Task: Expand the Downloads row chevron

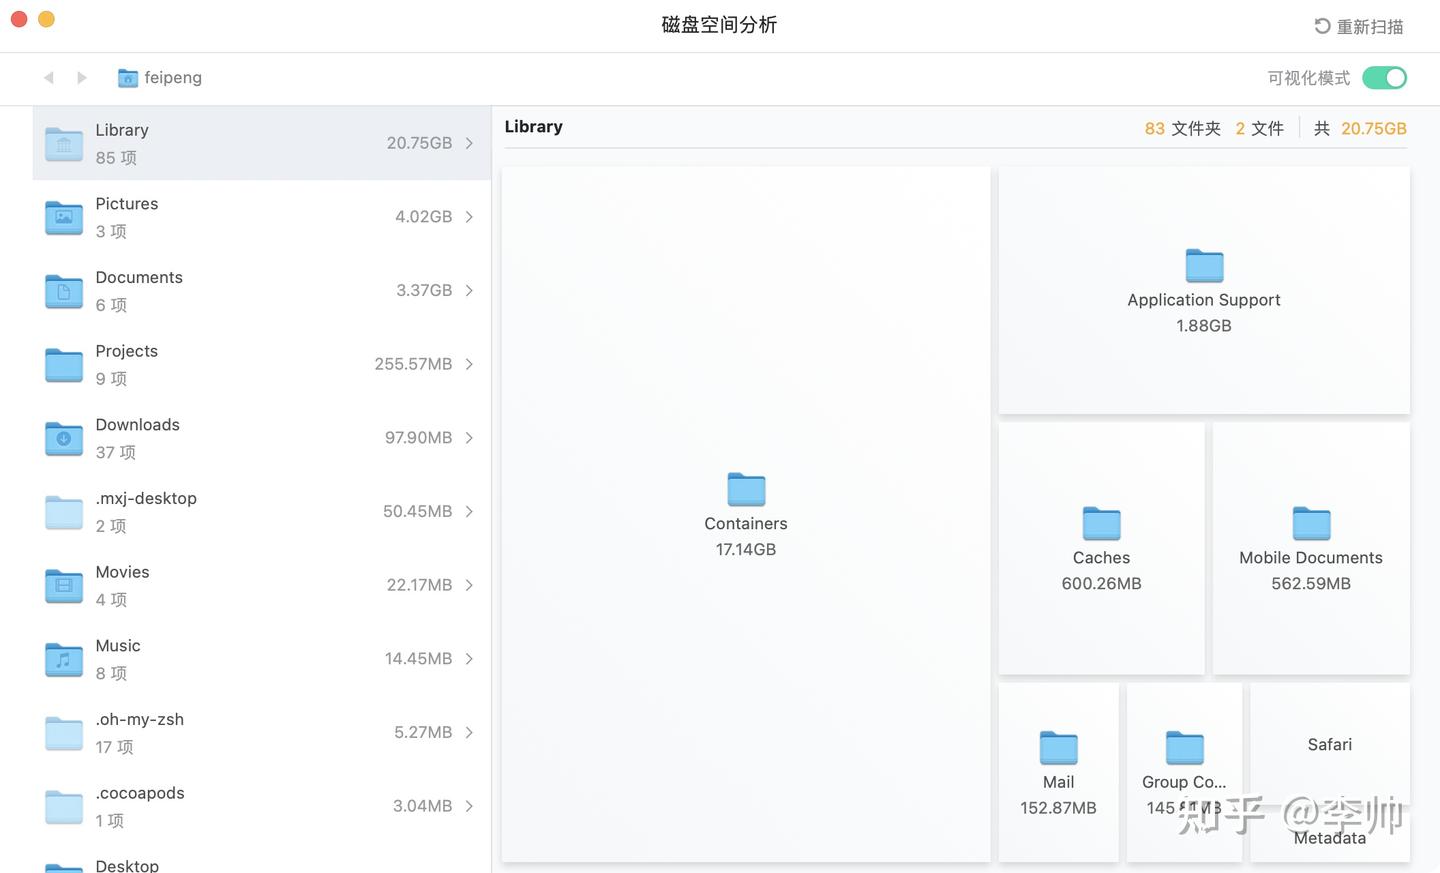Action: [469, 438]
